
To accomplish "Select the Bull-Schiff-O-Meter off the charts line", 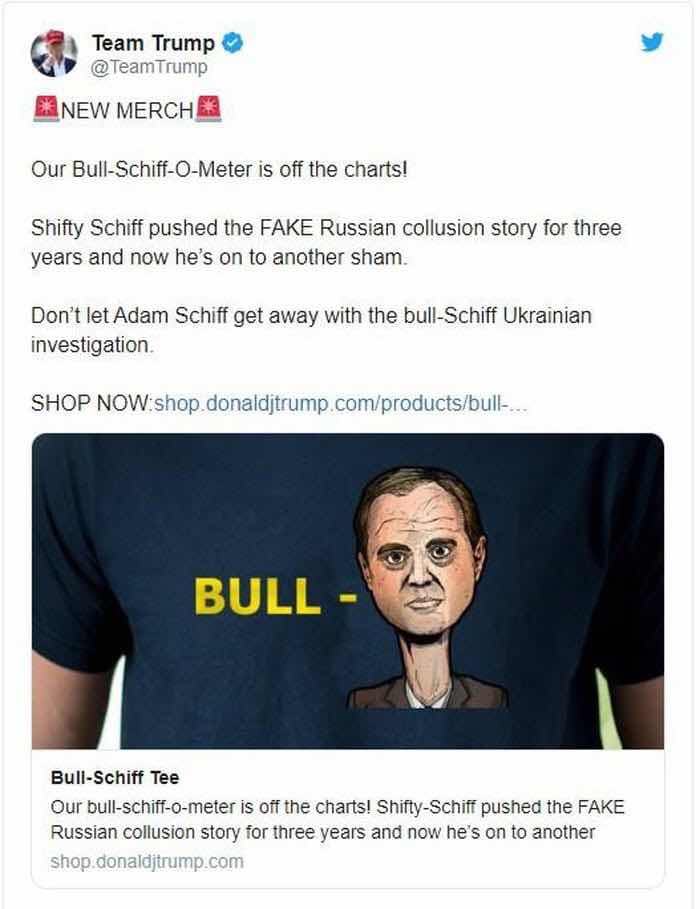I will (219, 169).
